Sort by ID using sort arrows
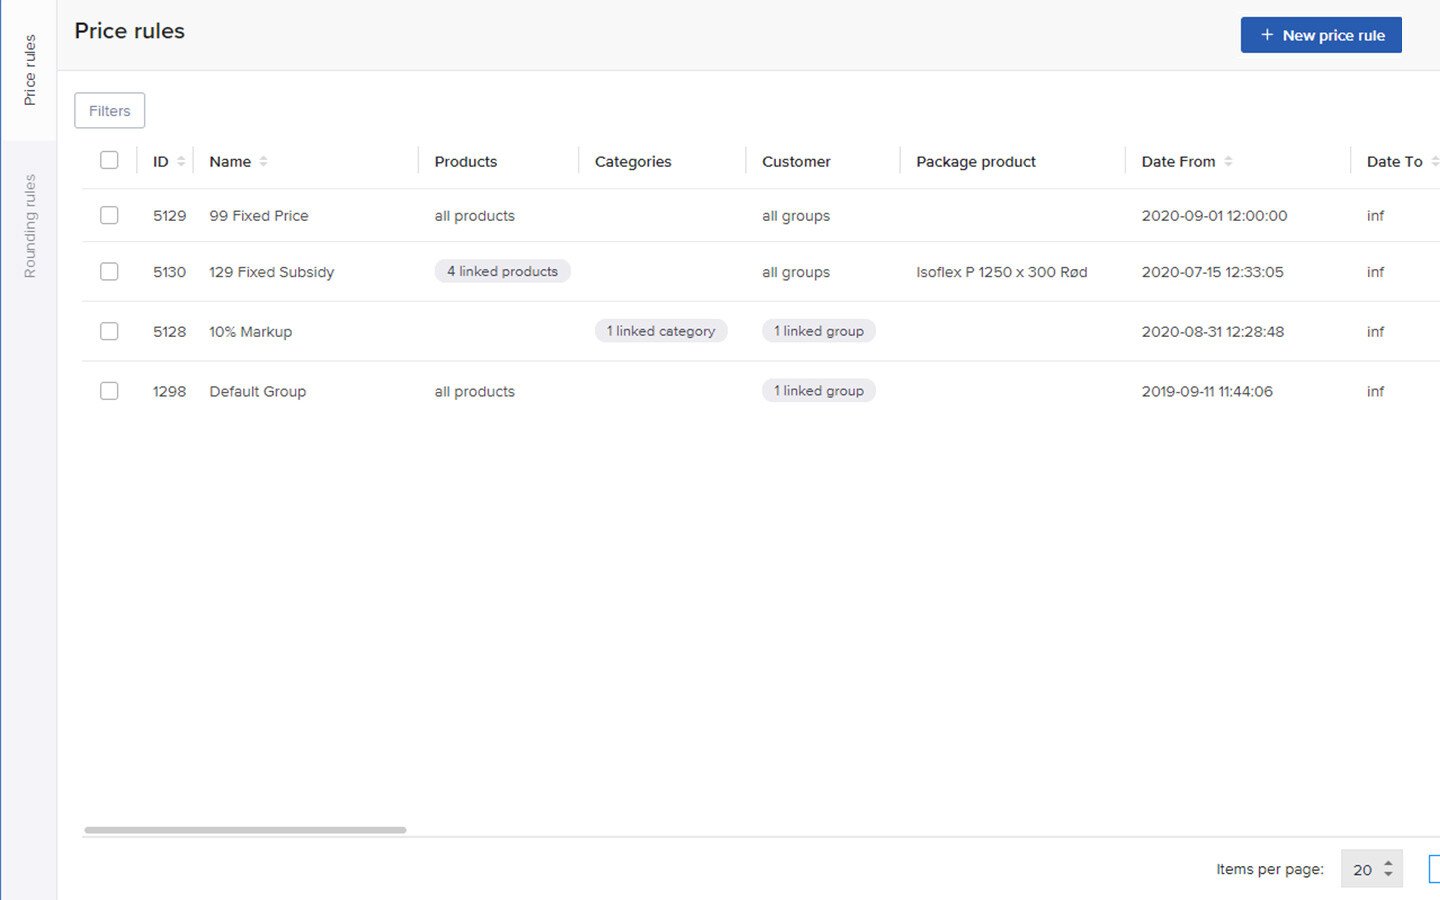The width and height of the screenshot is (1440, 900). [x=181, y=161]
